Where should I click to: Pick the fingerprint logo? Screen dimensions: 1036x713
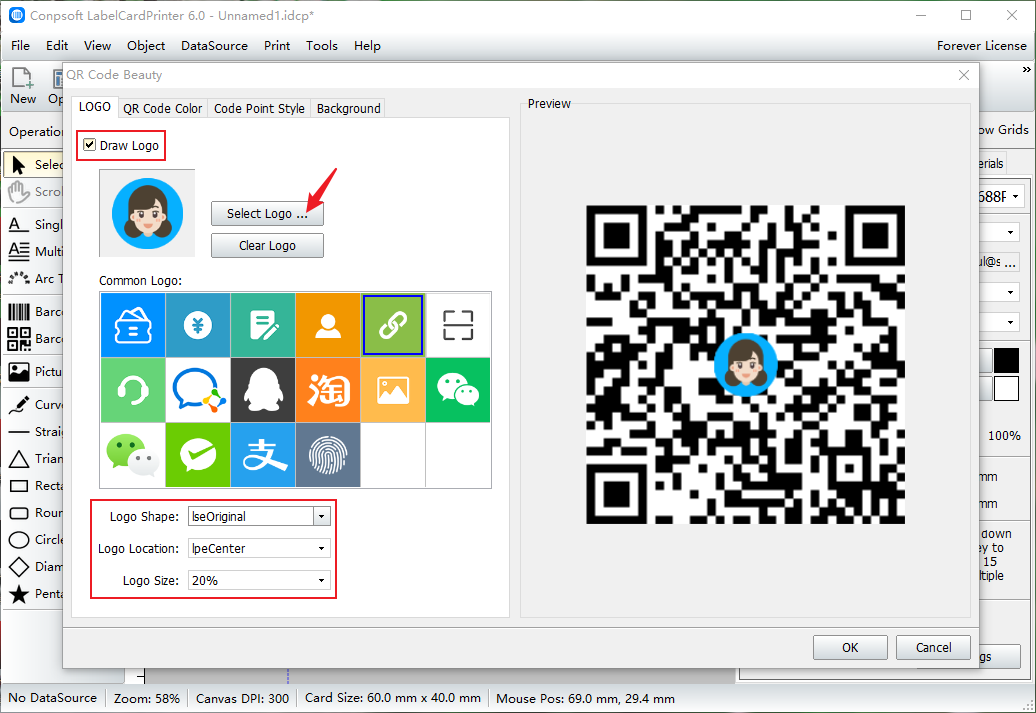pyautogui.click(x=328, y=455)
